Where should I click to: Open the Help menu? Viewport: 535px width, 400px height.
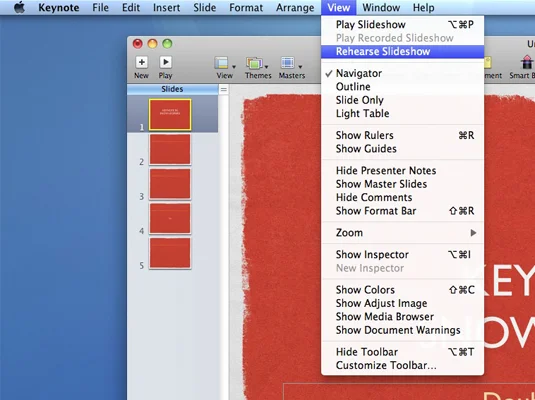[423, 8]
